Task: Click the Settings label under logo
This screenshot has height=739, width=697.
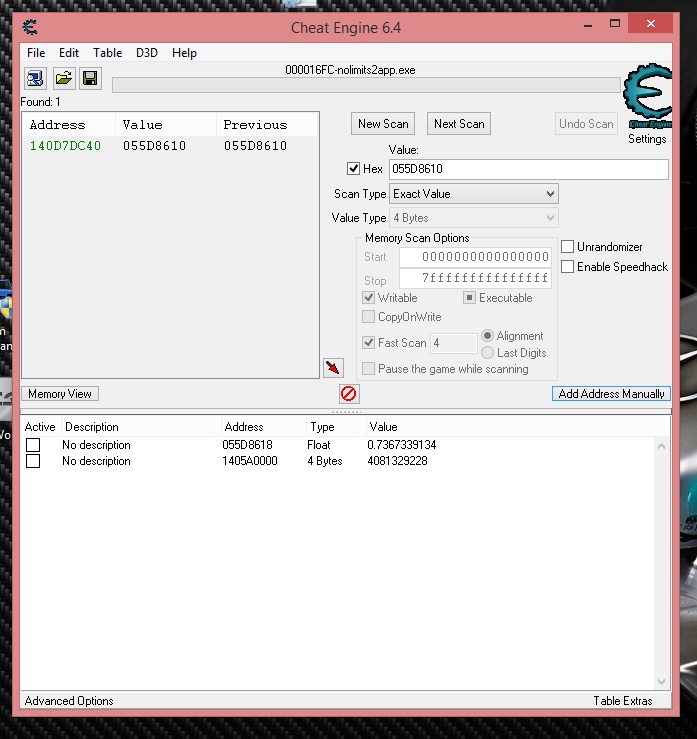Action: coord(647,139)
